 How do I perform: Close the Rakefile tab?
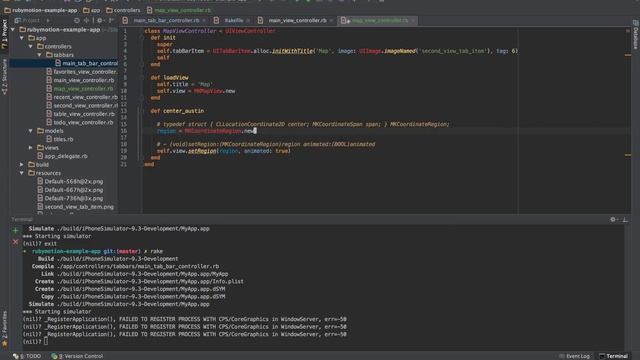pos(248,20)
